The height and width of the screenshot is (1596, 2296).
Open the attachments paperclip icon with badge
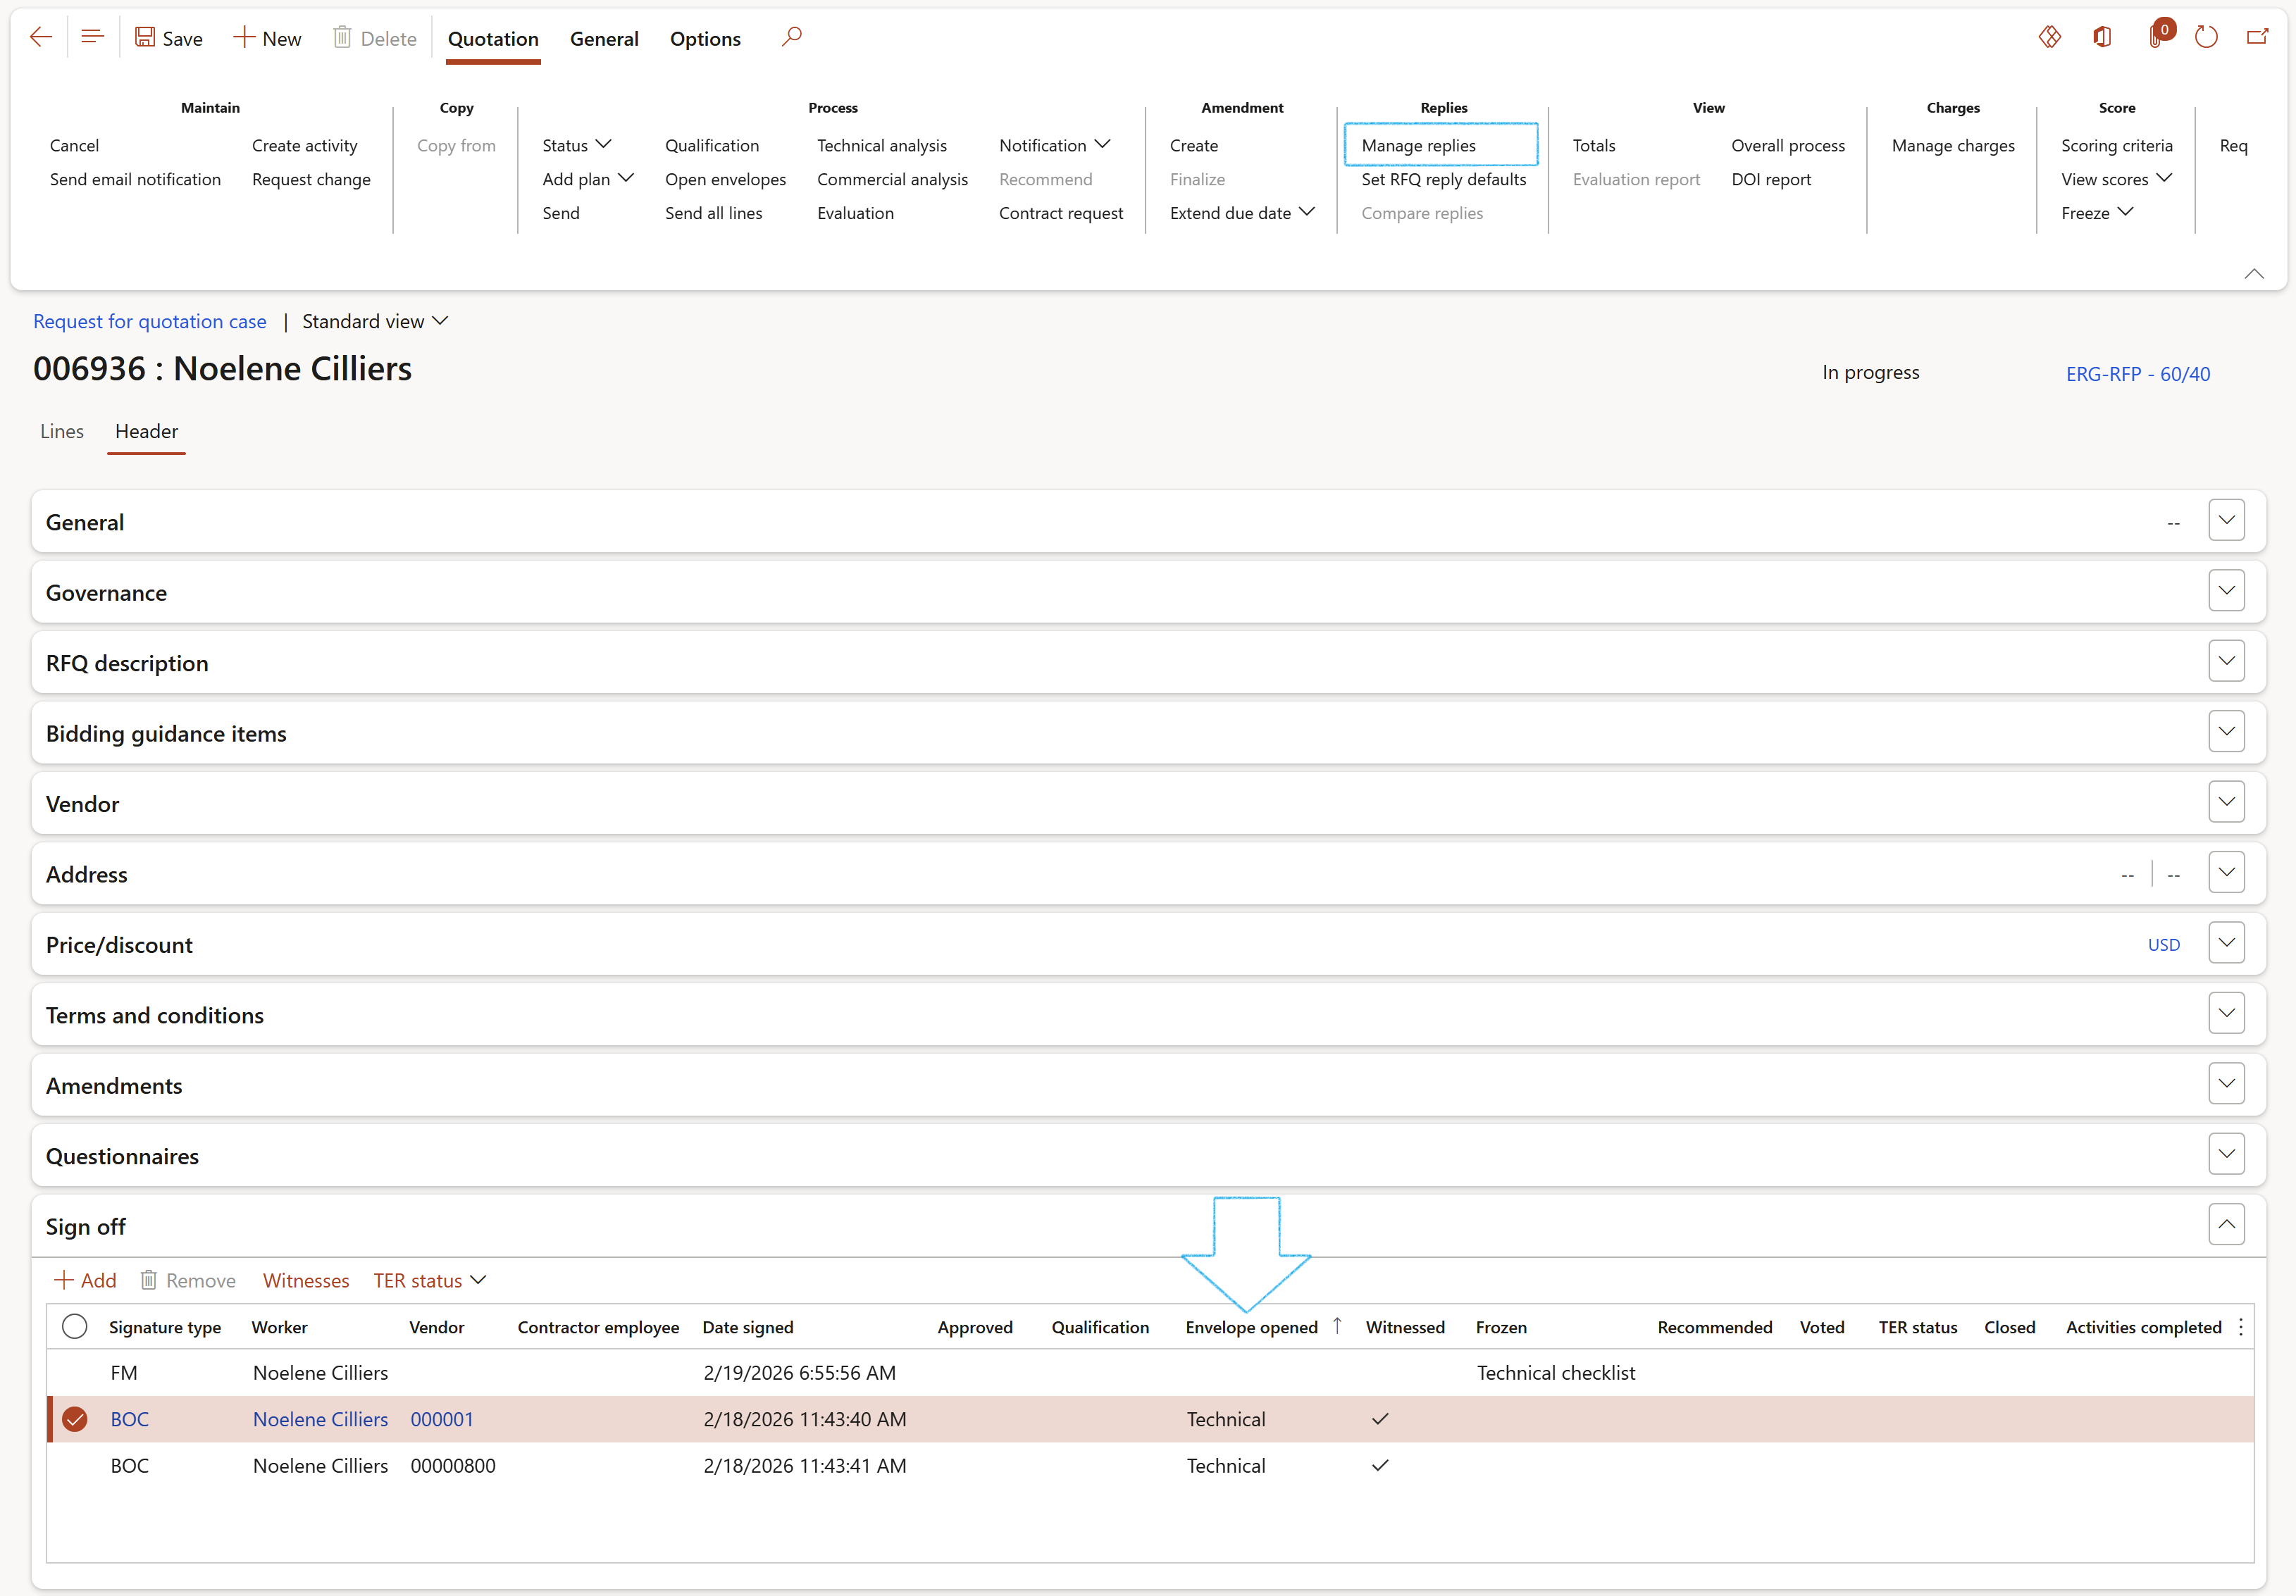pos(2156,38)
